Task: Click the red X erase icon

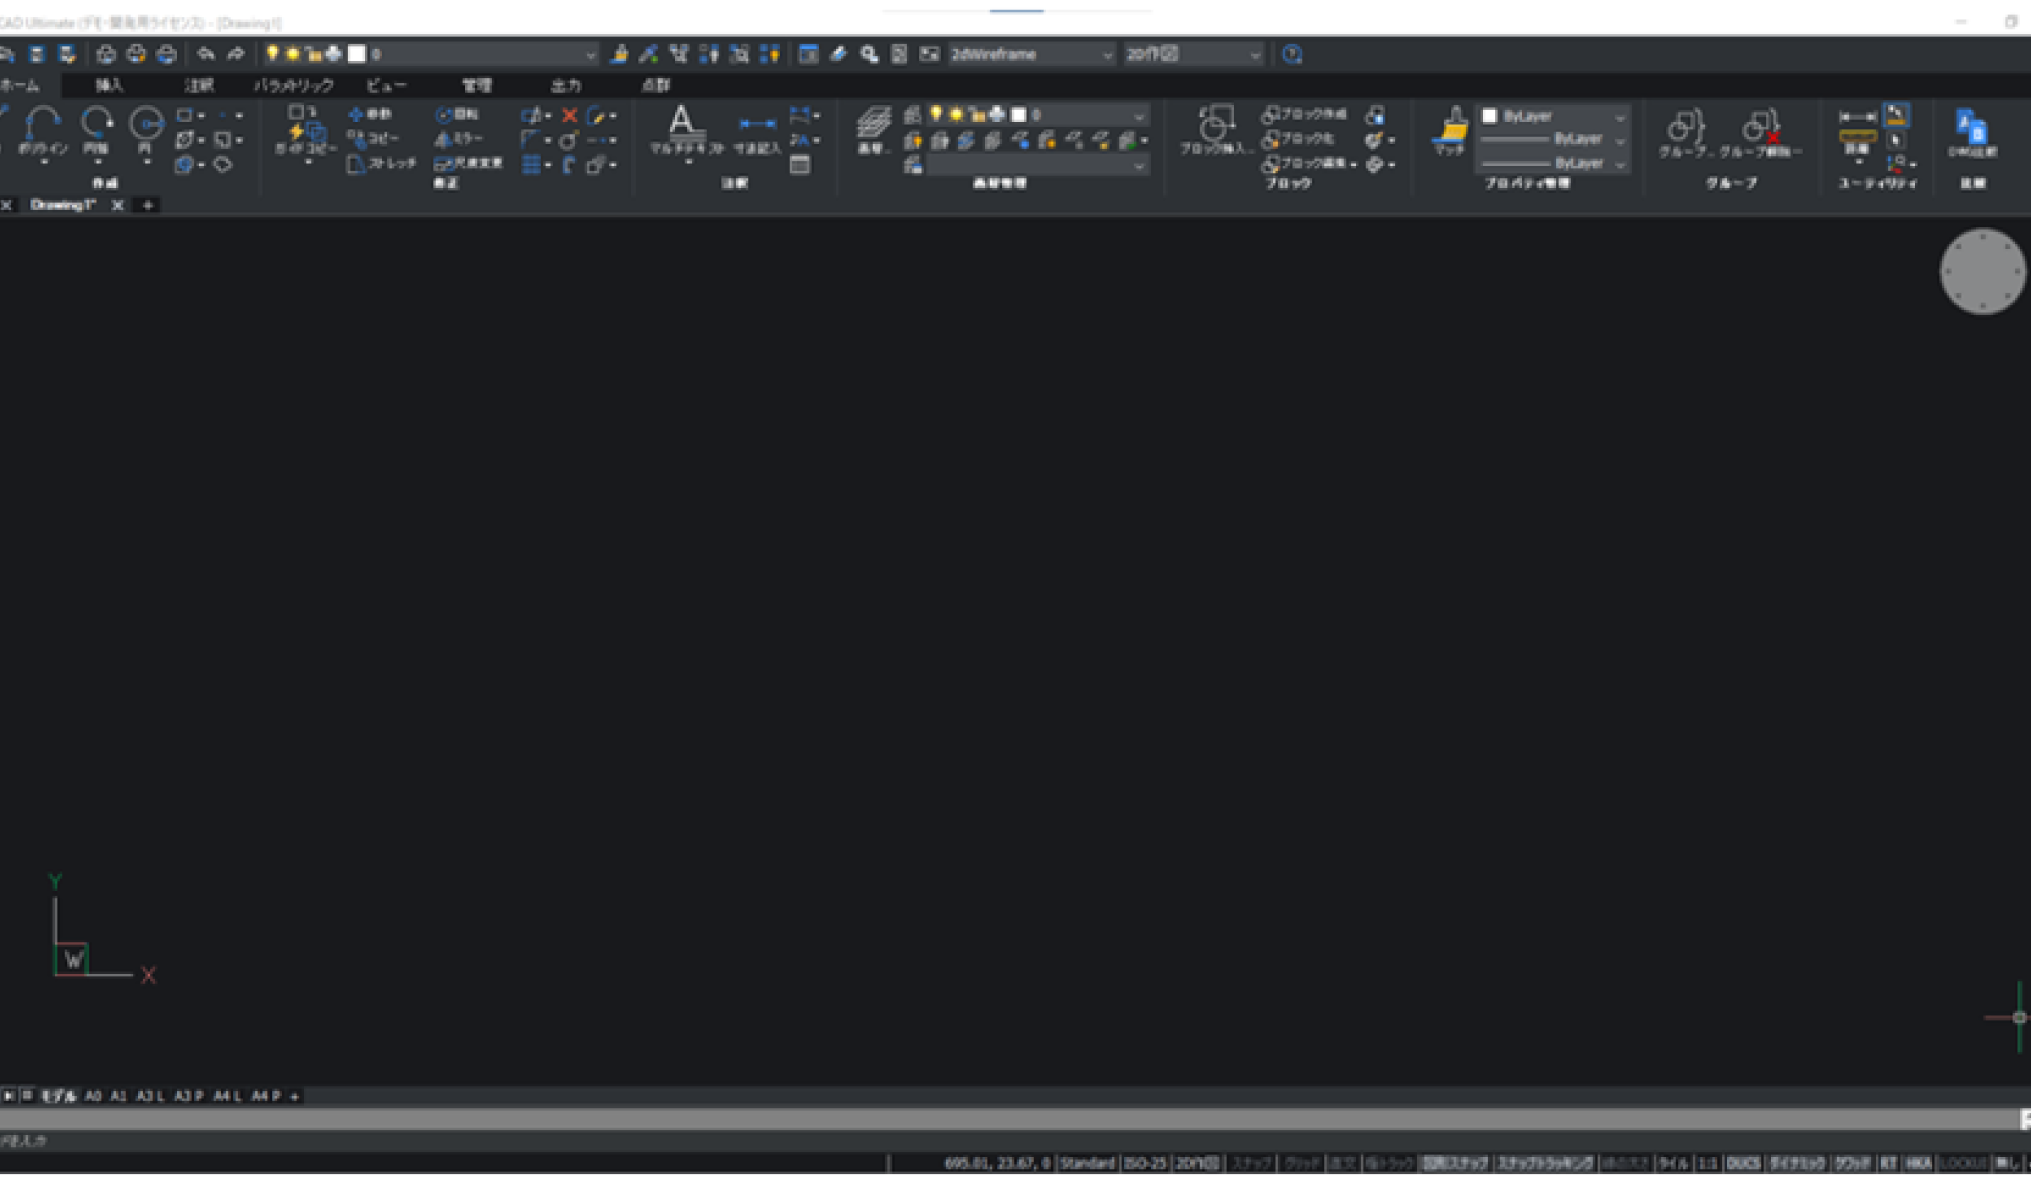Action: (x=569, y=115)
